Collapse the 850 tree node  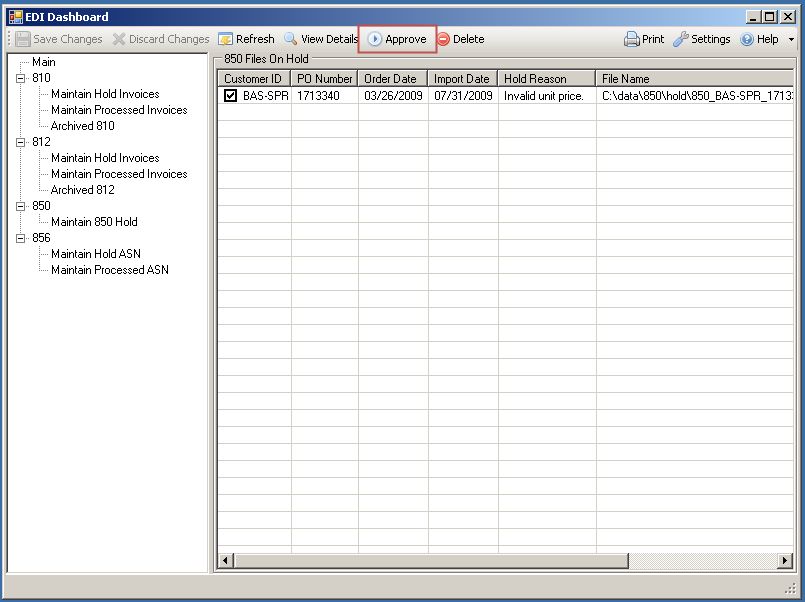[20, 206]
